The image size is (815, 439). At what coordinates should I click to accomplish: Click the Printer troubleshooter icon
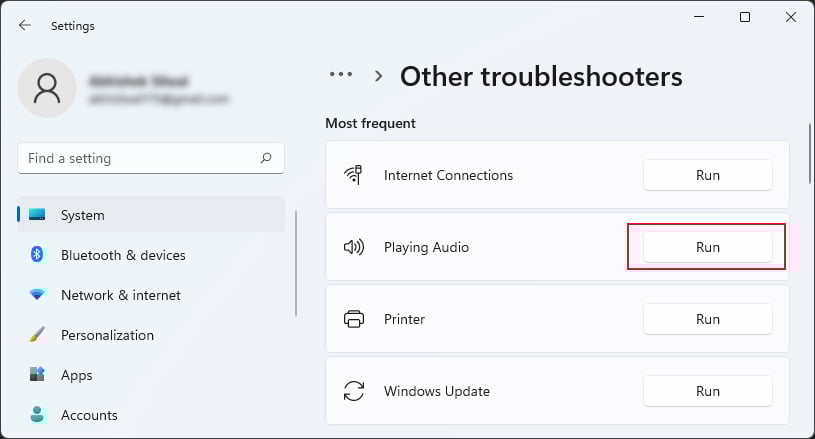(x=354, y=319)
